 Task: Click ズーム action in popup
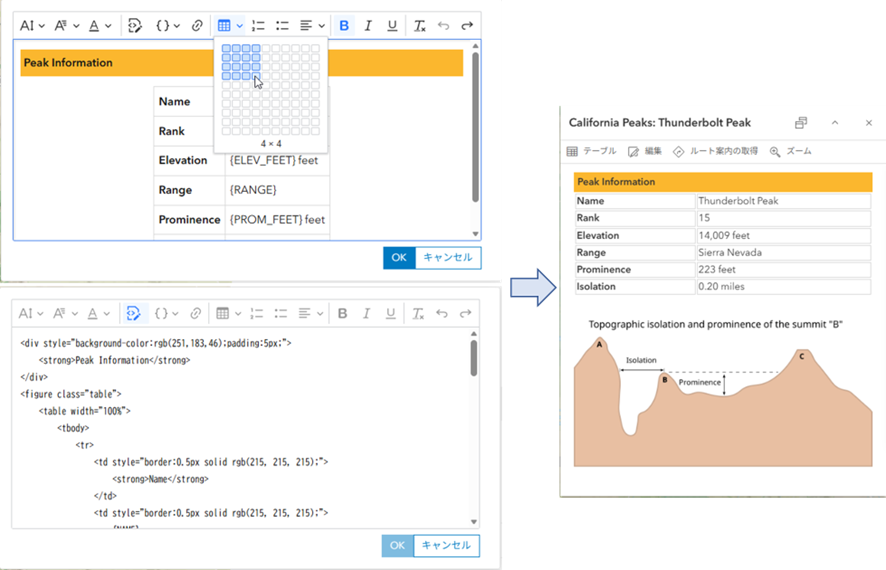click(791, 151)
